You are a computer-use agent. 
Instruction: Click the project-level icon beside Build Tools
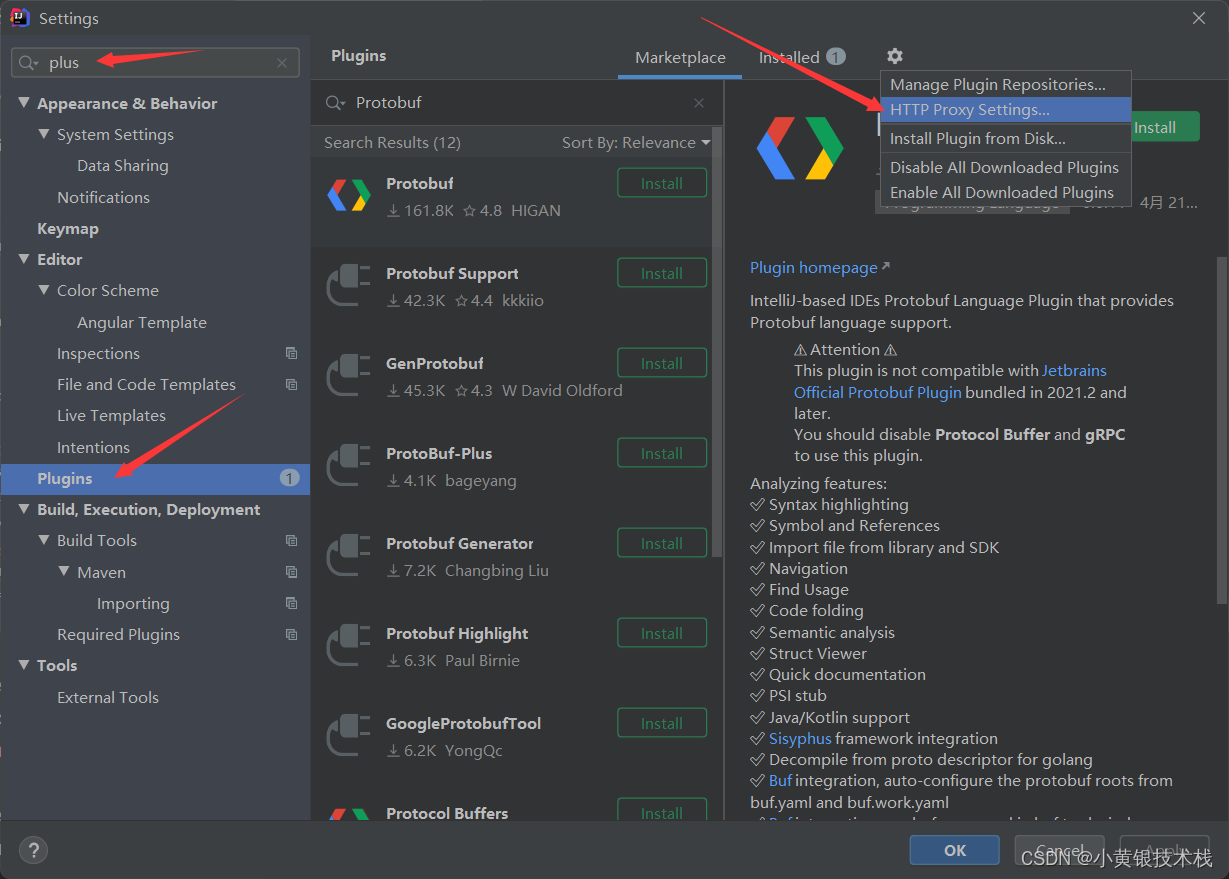291,540
